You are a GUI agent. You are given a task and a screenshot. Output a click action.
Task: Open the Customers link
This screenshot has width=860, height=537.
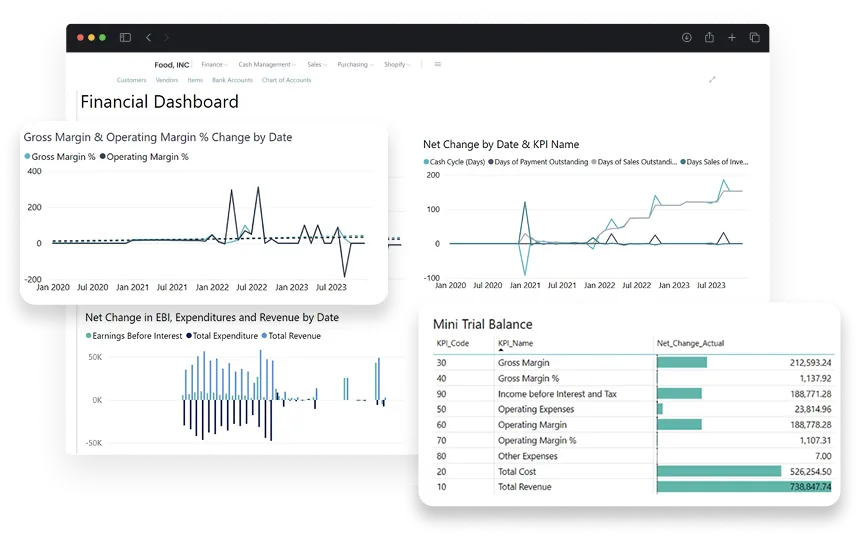coord(131,80)
